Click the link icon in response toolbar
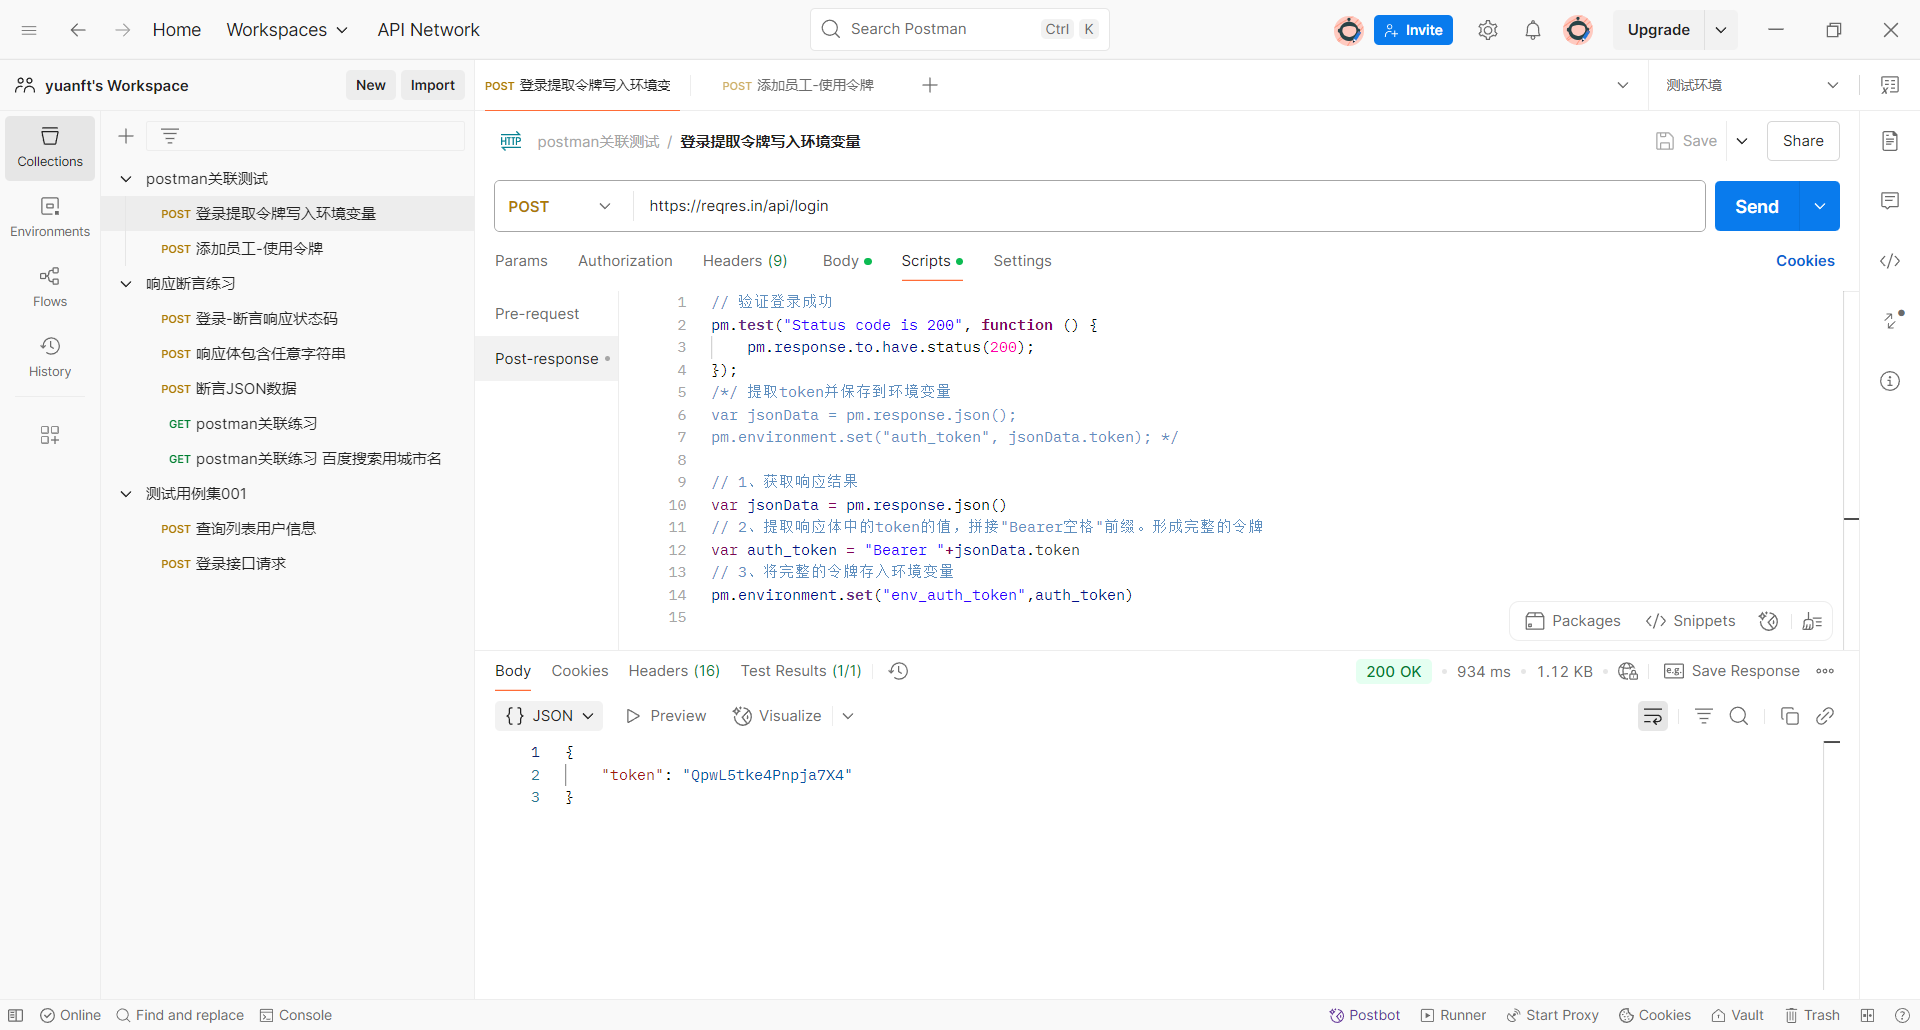This screenshot has height=1030, width=1920. coord(1825,716)
